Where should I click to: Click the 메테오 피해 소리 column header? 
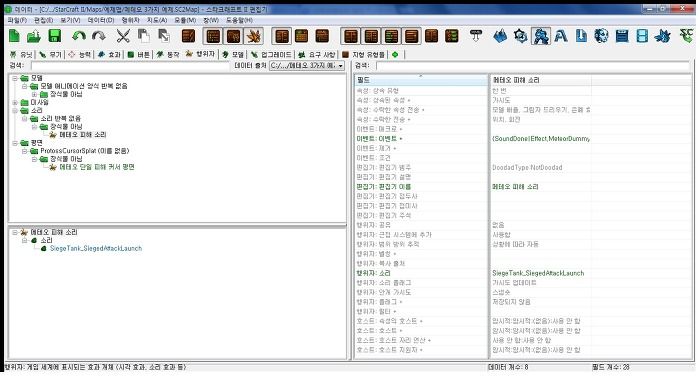click(x=541, y=80)
